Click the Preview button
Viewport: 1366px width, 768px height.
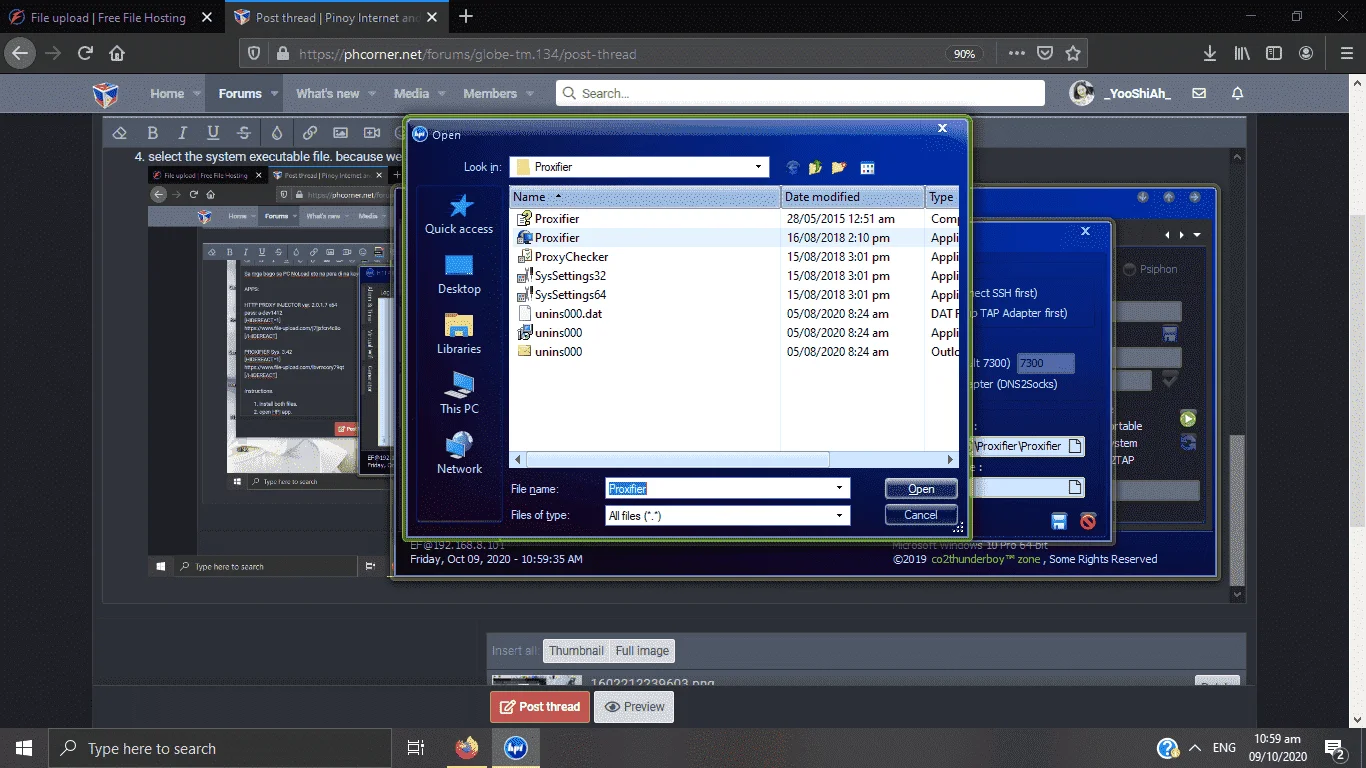click(x=634, y=707)
